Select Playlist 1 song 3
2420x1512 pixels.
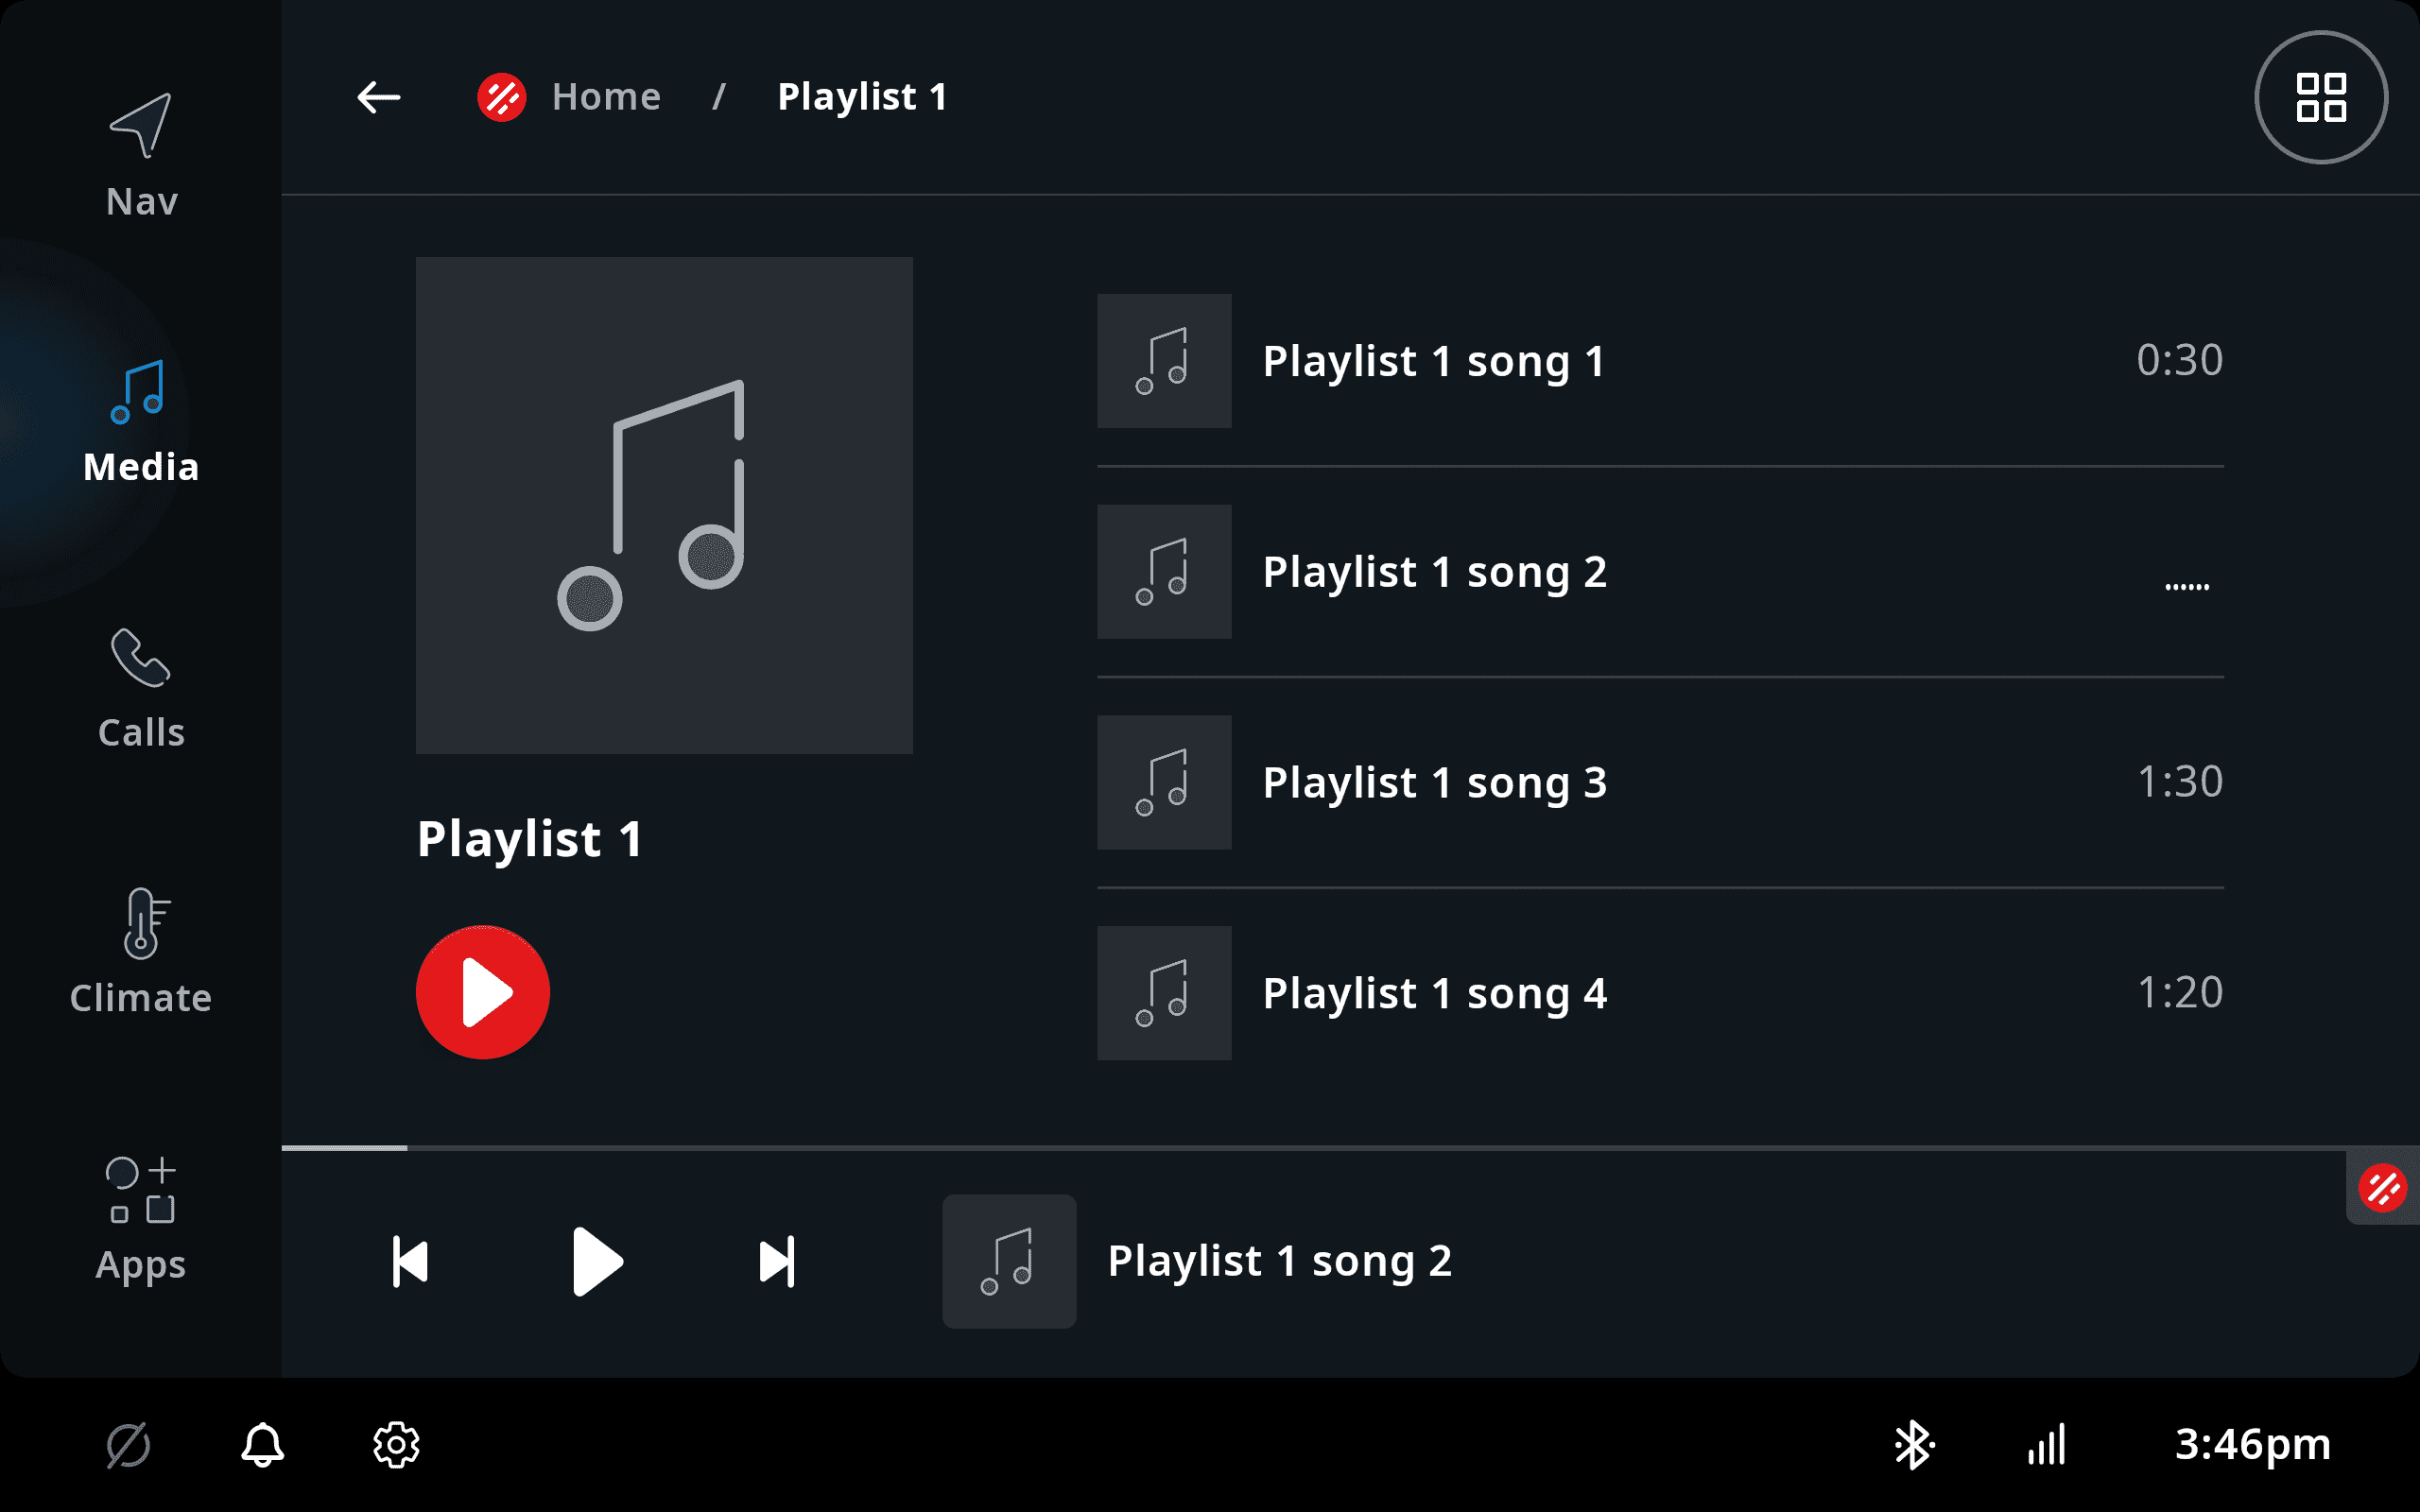pos(1434,782)
